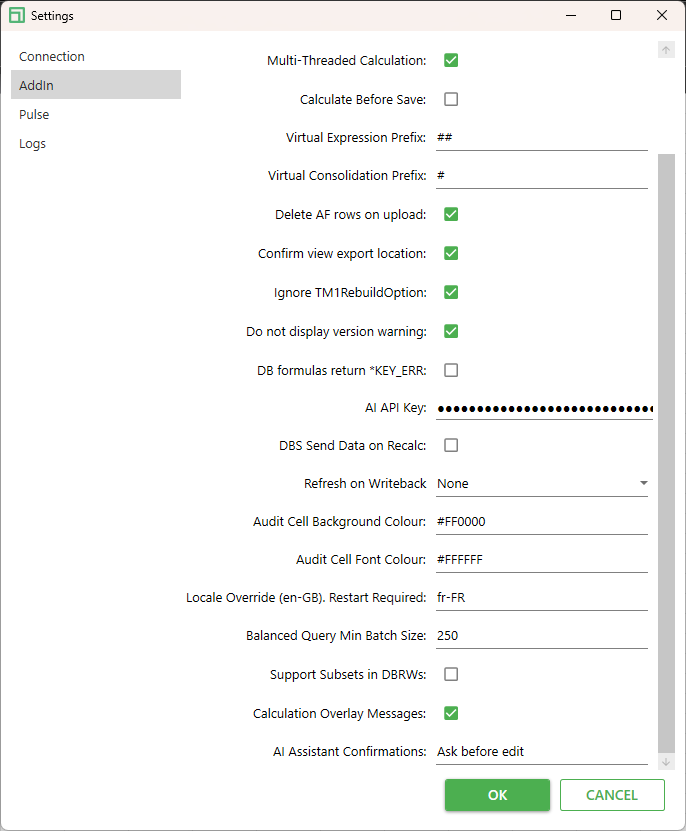Enable Calculate Before Save checkbox
The height and width of the screenshot is (831, 686).
pyautogui.click(x=451, y=99)
